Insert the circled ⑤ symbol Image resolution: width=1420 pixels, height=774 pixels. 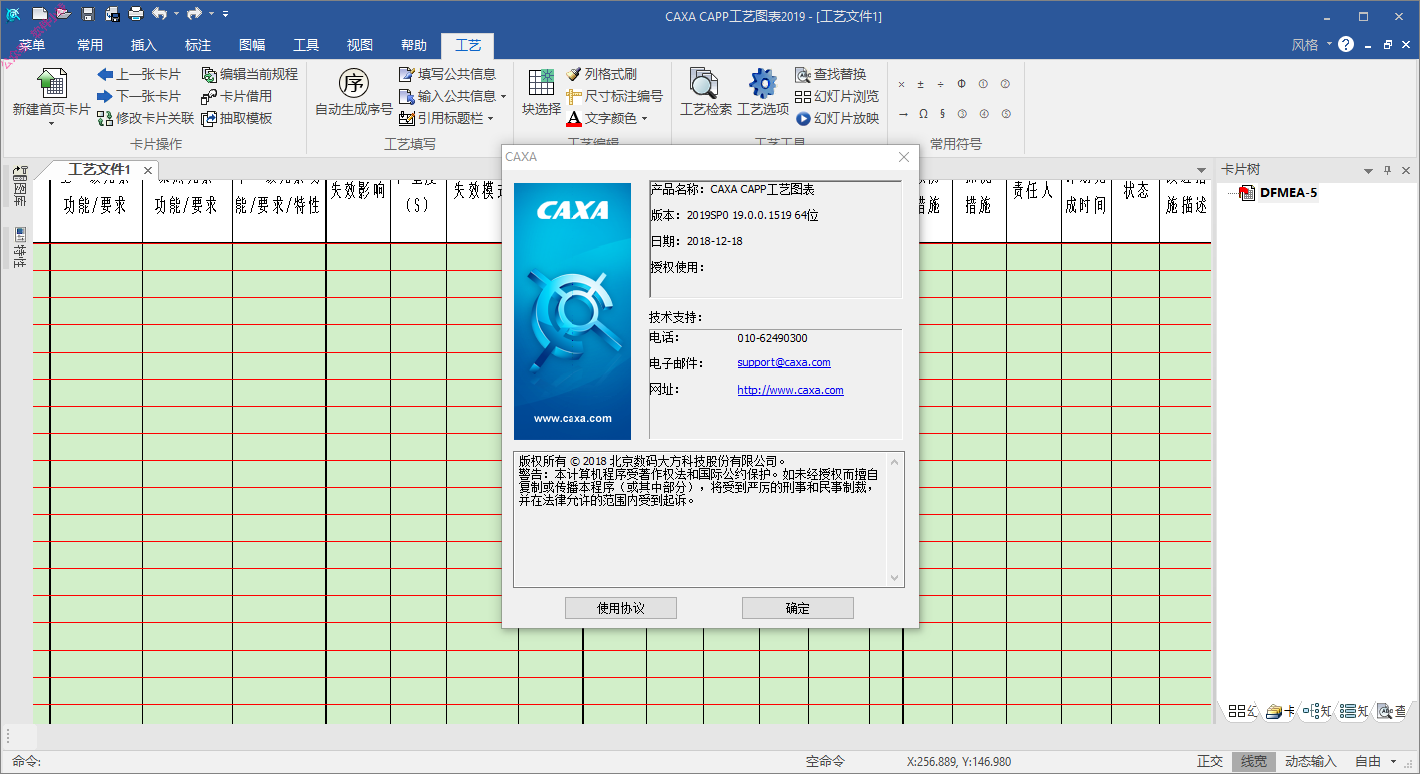click(x=1005, y=114)
